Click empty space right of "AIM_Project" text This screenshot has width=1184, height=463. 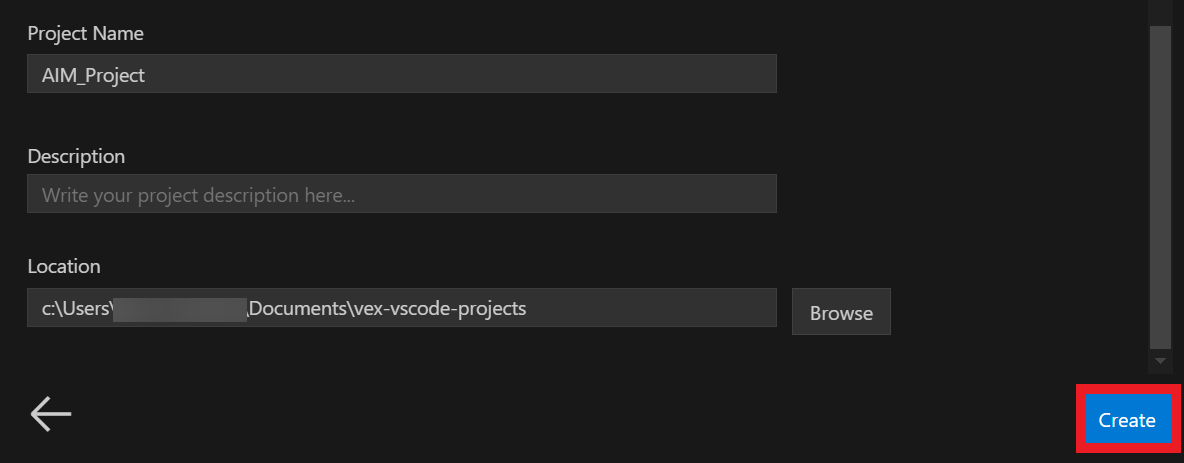click(500, 75)
